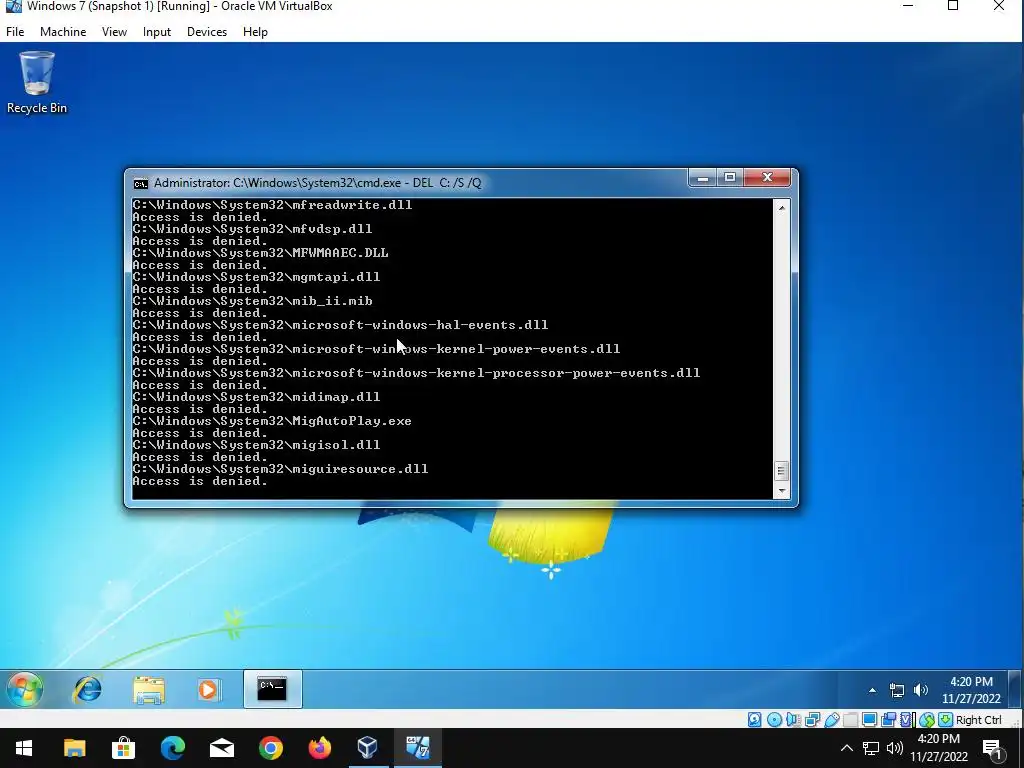Click VirtualBox keyboard capture arrow indicator

click(945, 720)
